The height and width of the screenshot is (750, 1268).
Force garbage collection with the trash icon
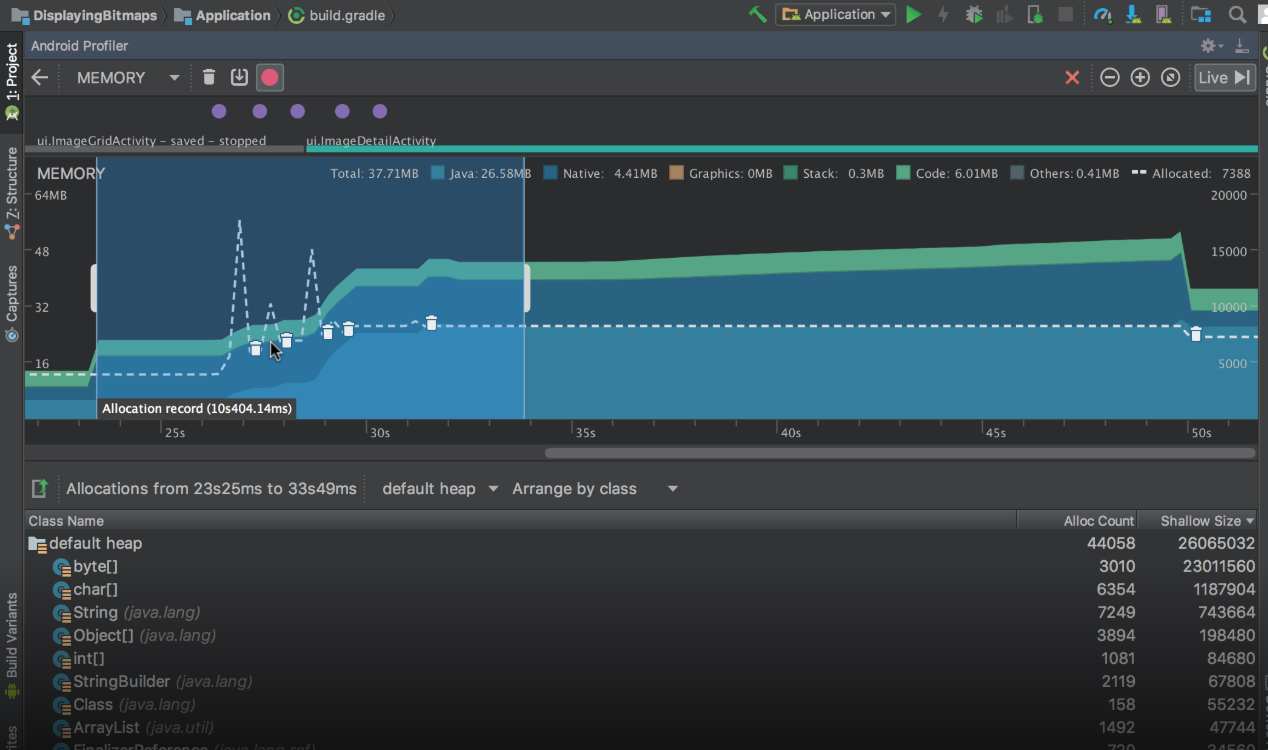pyautogui.click(x=209, y=77)
